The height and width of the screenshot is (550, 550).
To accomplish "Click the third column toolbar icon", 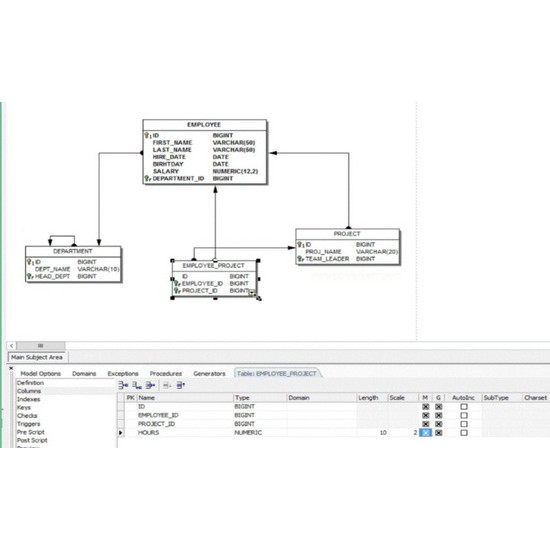I will point(150,385).
